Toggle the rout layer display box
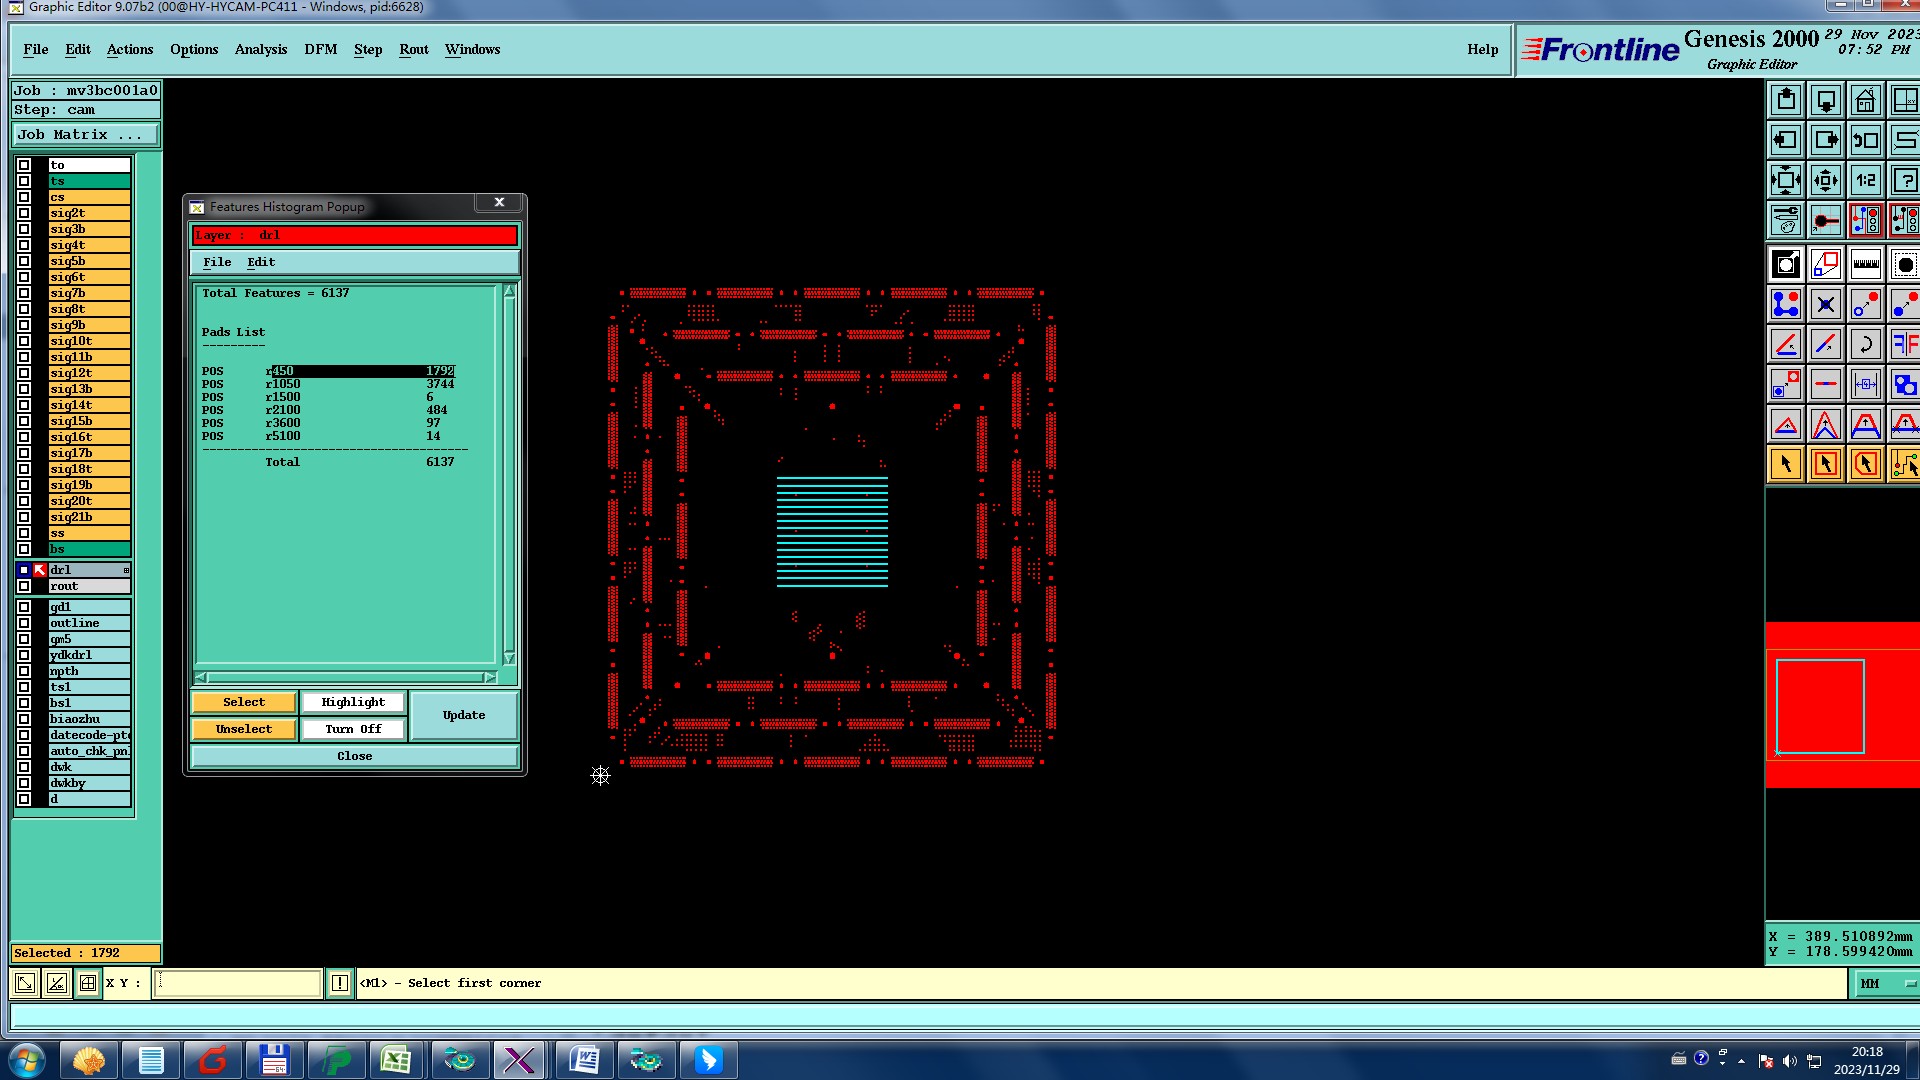 pos(24,586)
